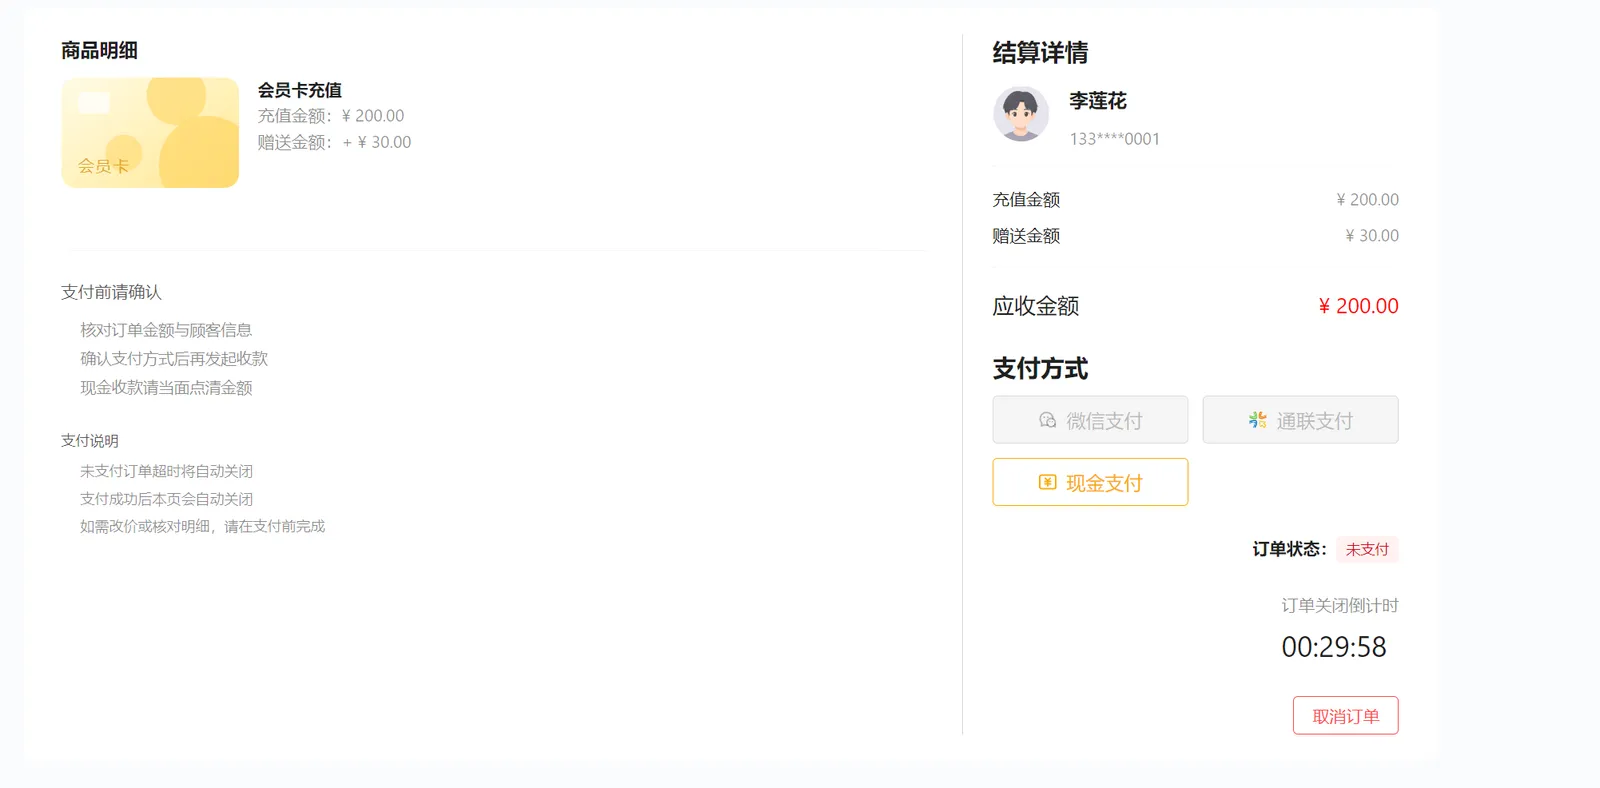This screenshot has width=1600, height=788.
Task: Click customer 李莲花 avatar
Action: point(1021,114)
